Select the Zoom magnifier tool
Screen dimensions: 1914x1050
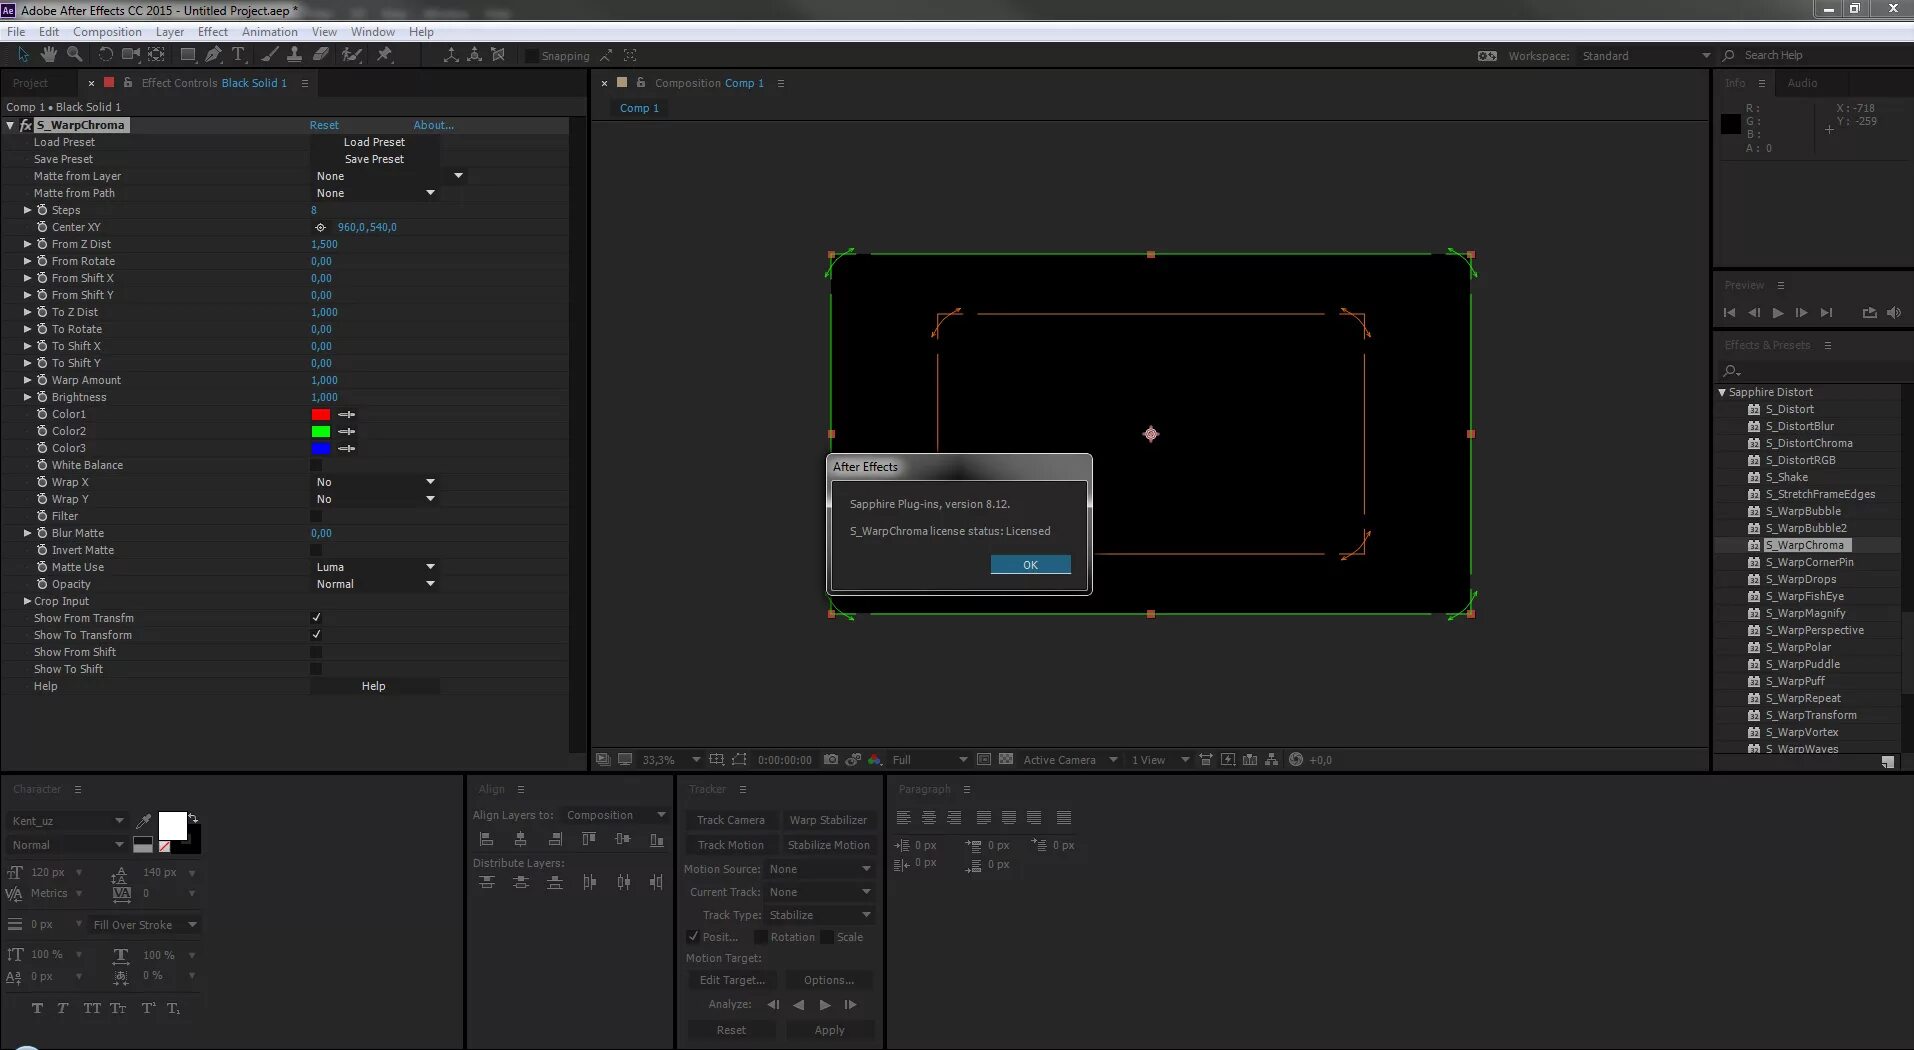point(74,54)
